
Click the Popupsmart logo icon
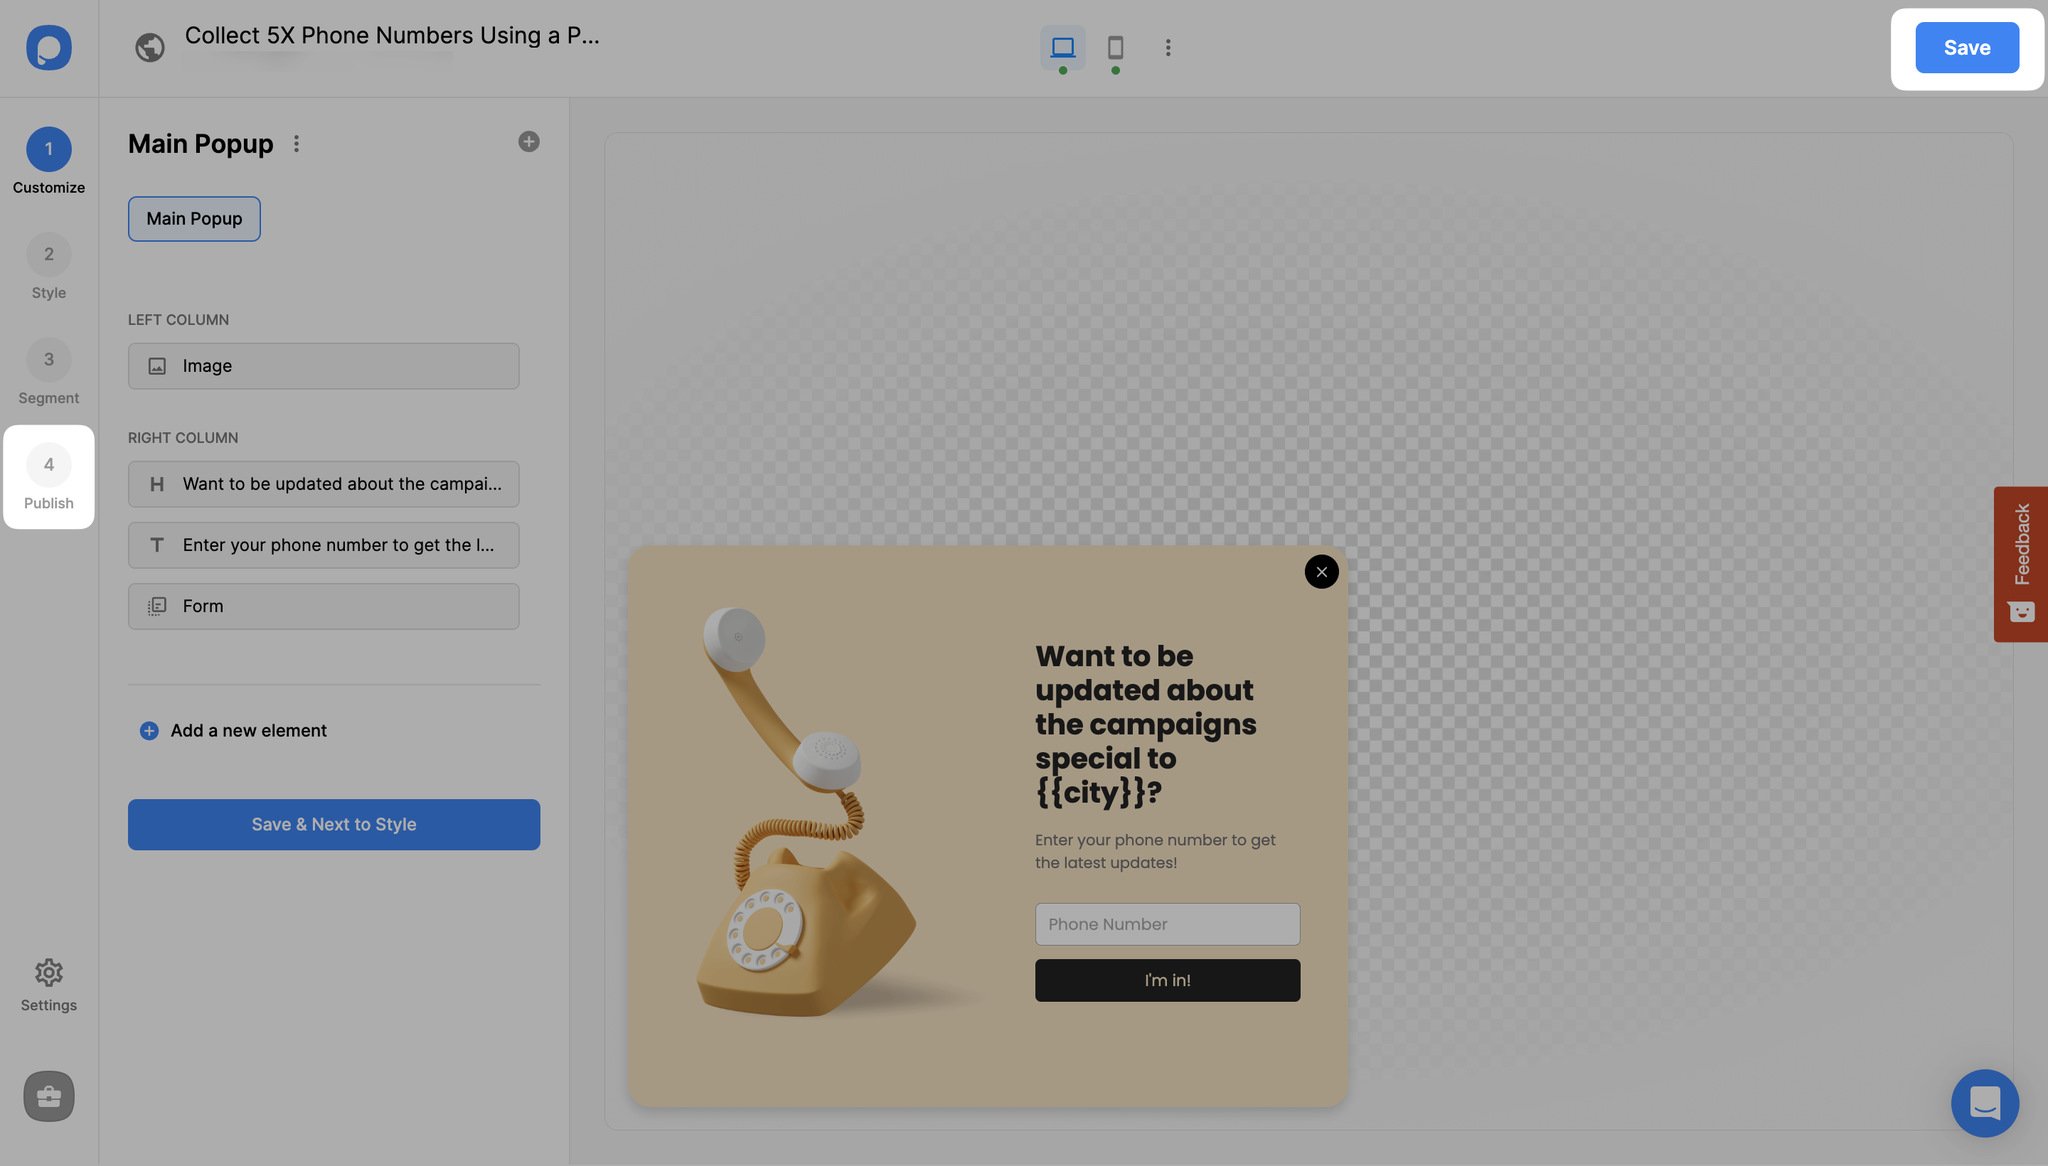(x=49, y=47)
